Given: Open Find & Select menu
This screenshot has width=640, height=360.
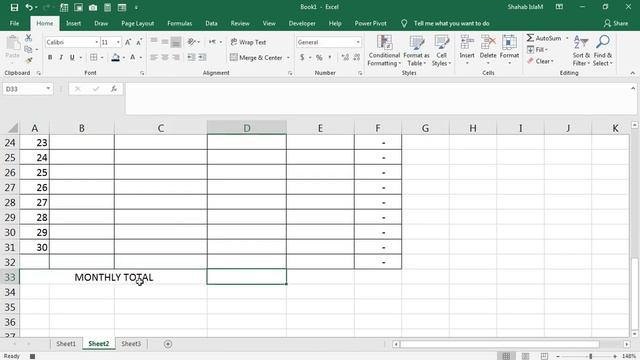Looking at the screenshot, I should click(x=603, y=51).
